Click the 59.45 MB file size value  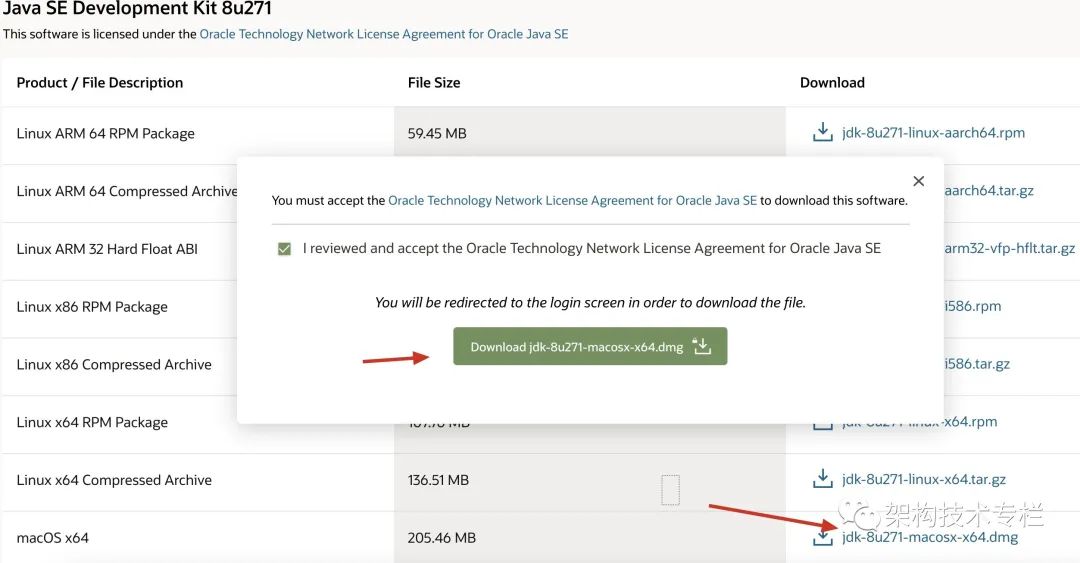437,133
